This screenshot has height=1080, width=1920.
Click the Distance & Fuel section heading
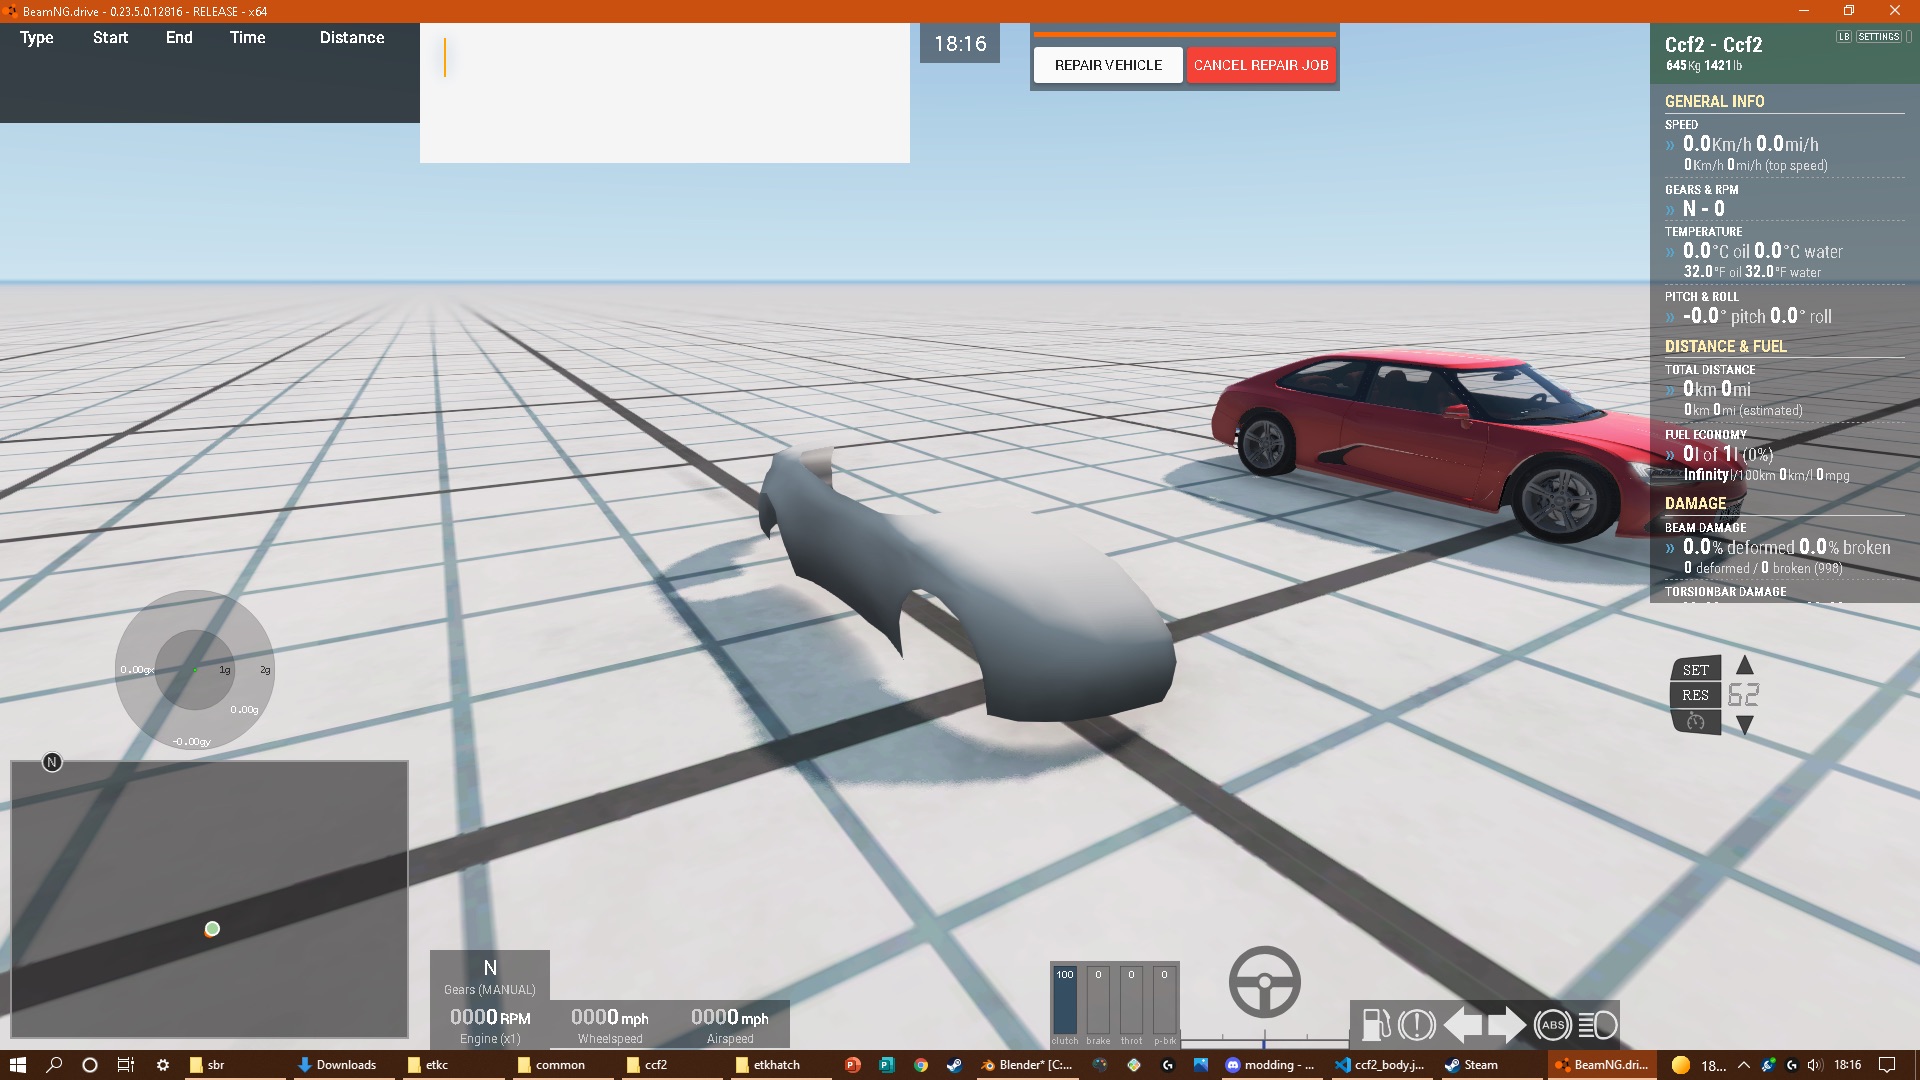(1725, 346)
